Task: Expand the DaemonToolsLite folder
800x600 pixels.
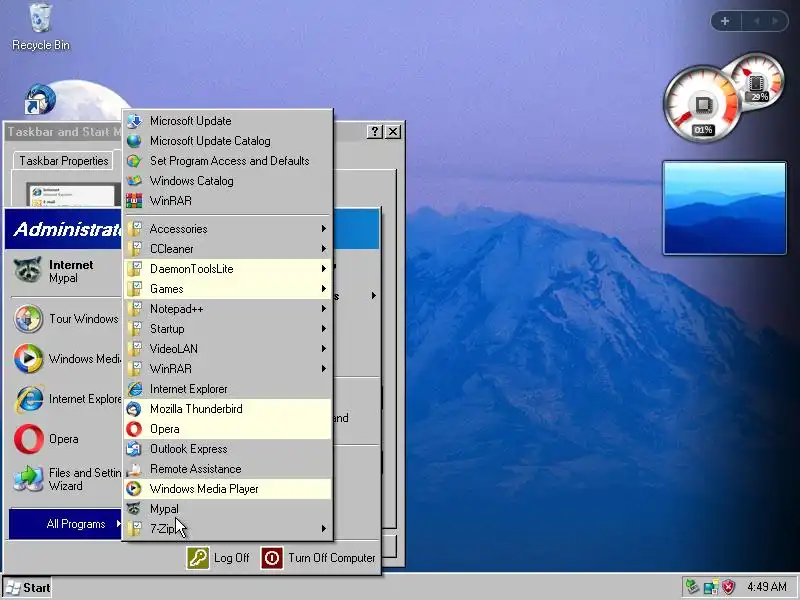Action: tap(227, 269)
